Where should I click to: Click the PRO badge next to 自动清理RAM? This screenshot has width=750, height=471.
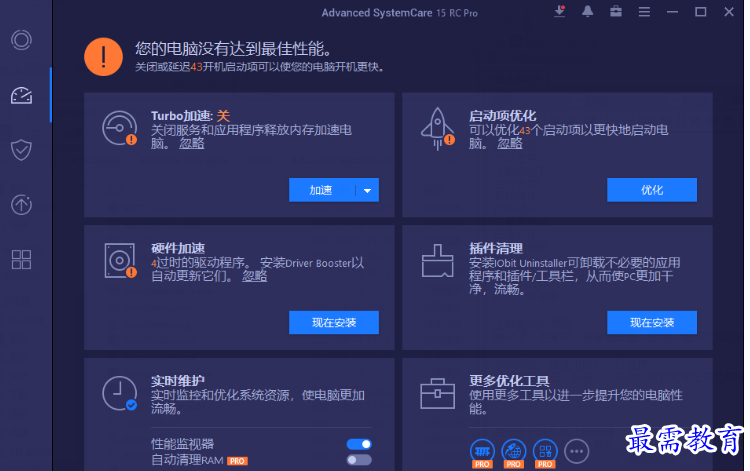237,461
